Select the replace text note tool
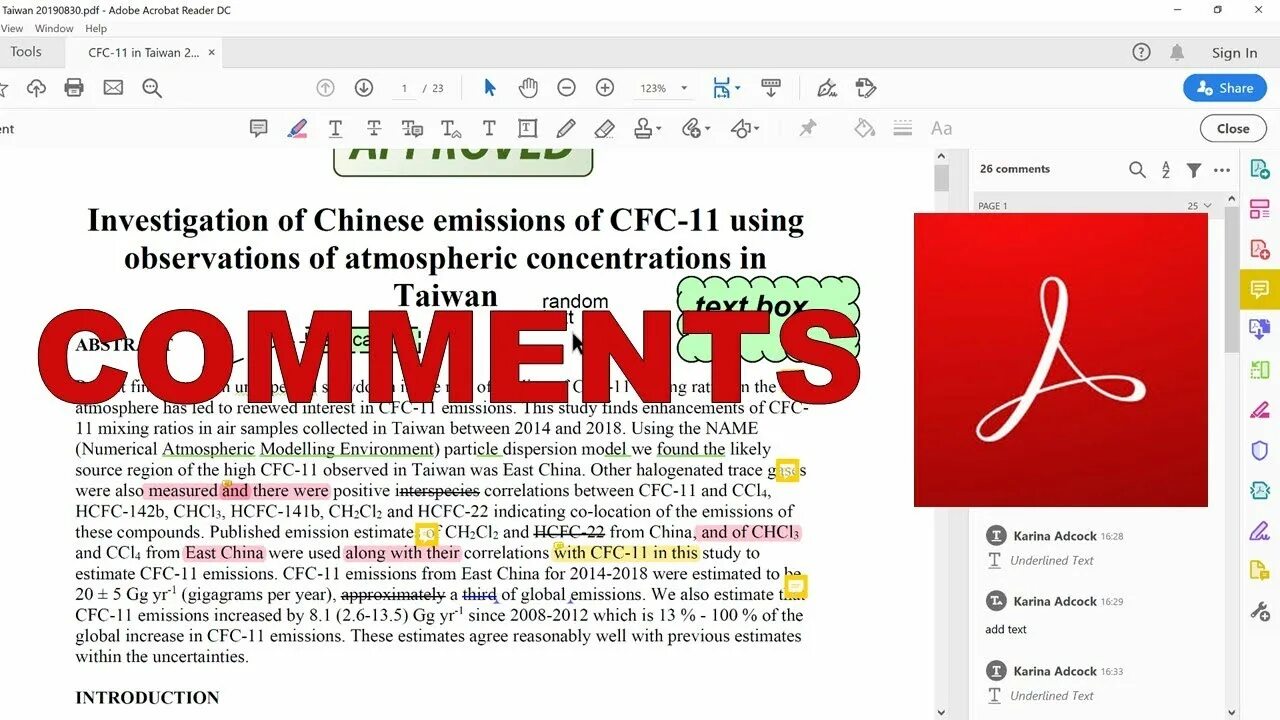This screenshot has height=720, width=1280. click(412, 128)
